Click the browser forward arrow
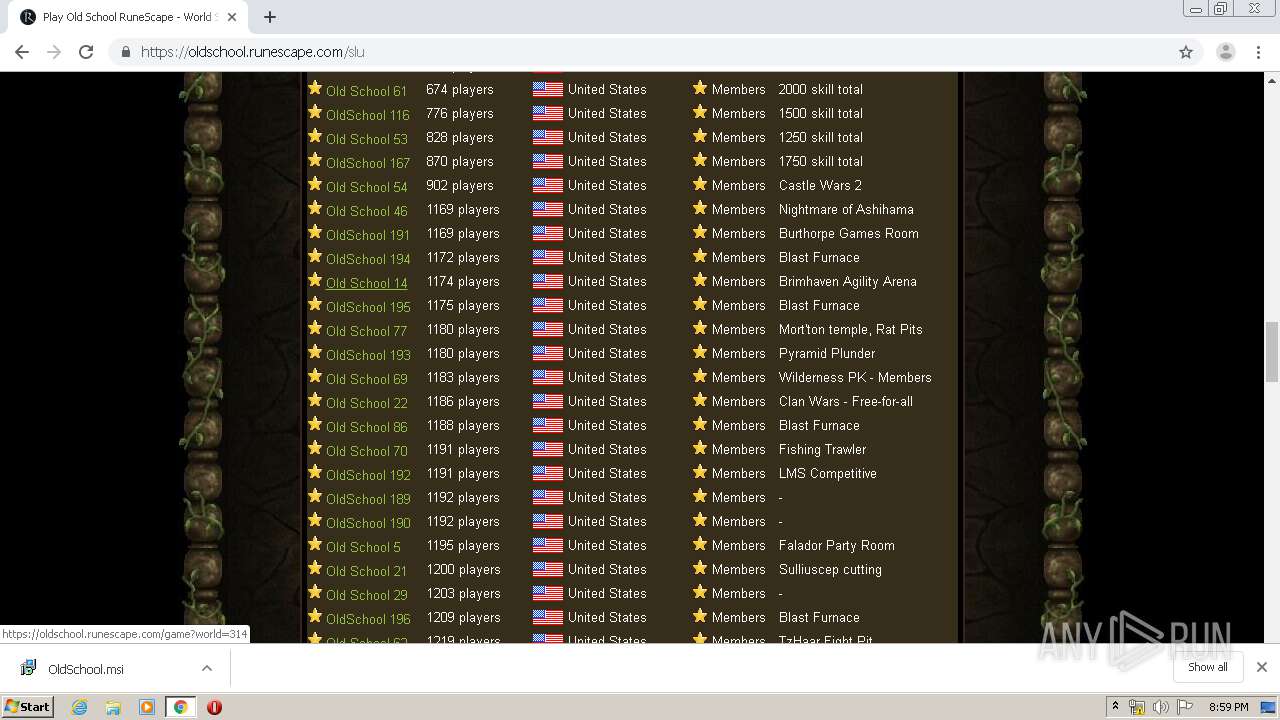The width and height of the screenshot is (1280, 720). 54,52
